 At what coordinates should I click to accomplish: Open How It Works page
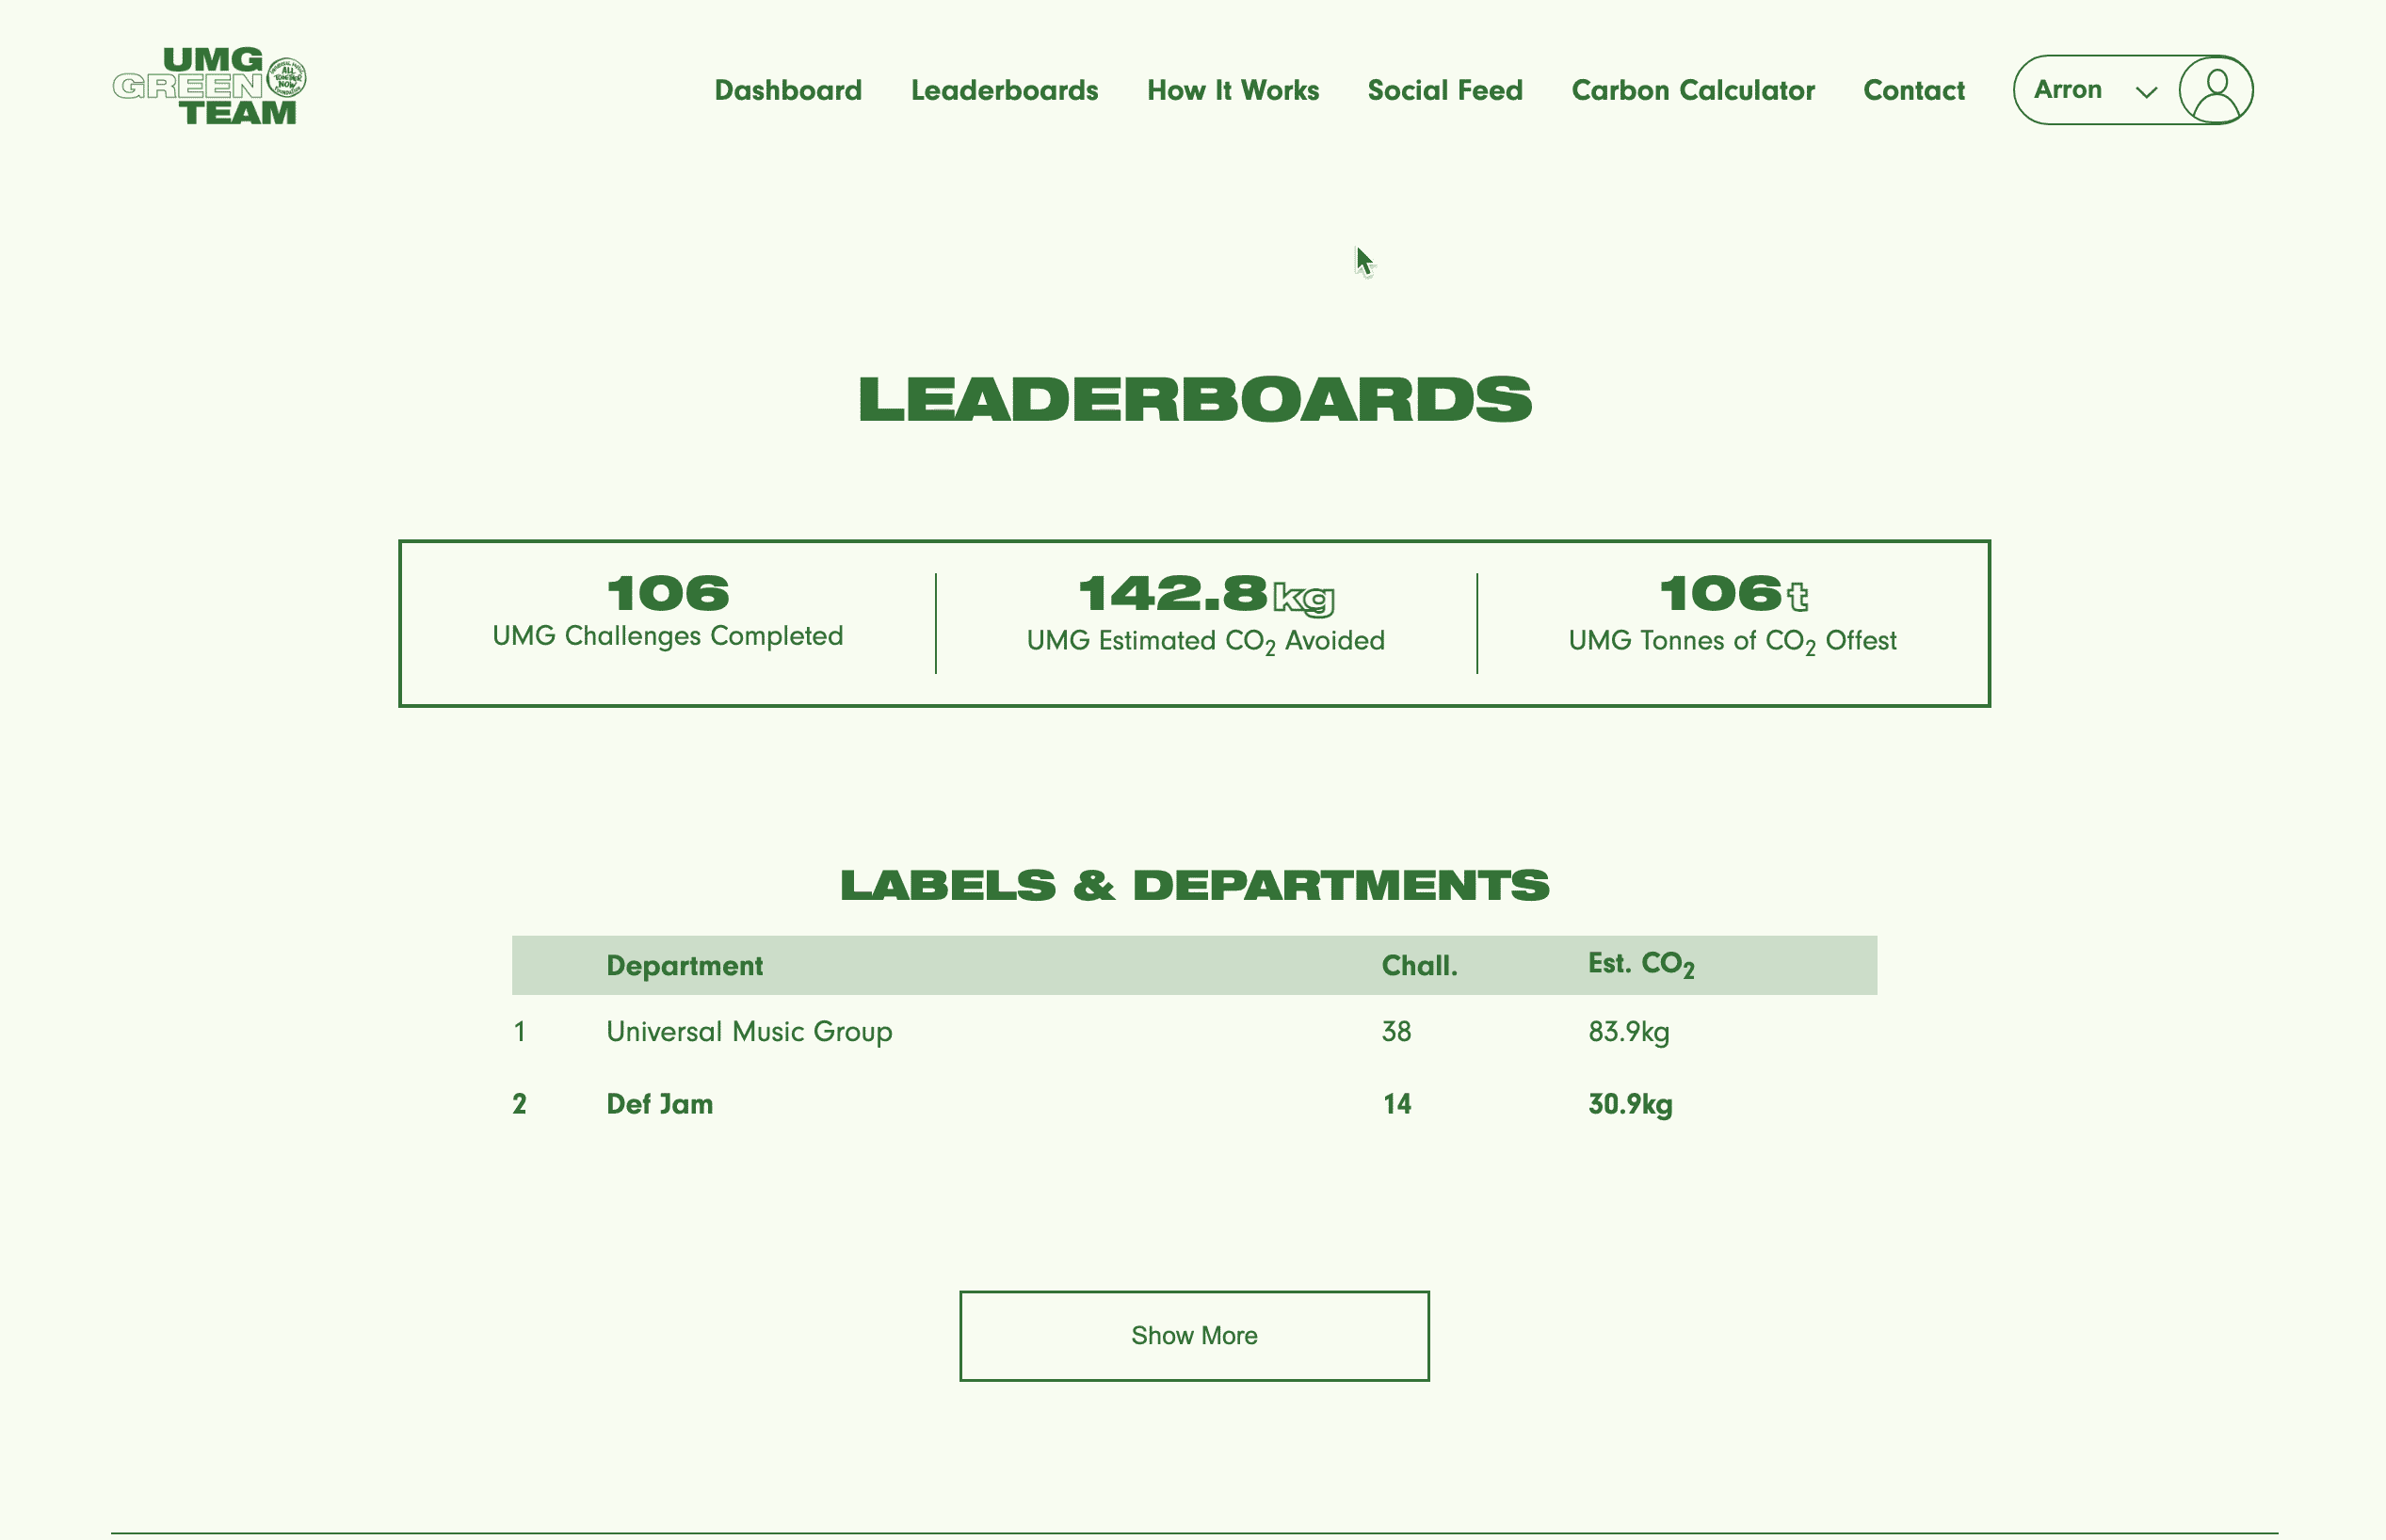click(1233, 90)
